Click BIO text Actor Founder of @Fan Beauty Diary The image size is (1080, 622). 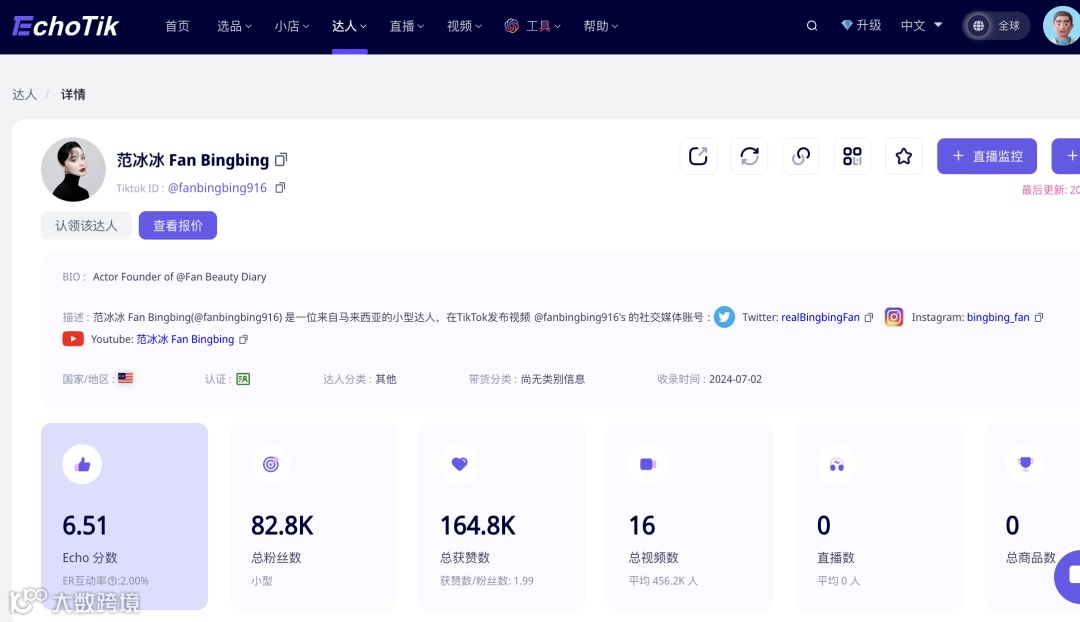pos(180,277)
